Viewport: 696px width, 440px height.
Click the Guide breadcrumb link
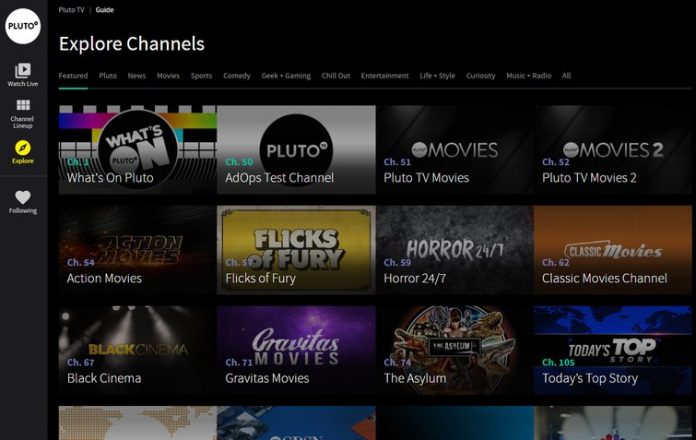tap(105, 10)
